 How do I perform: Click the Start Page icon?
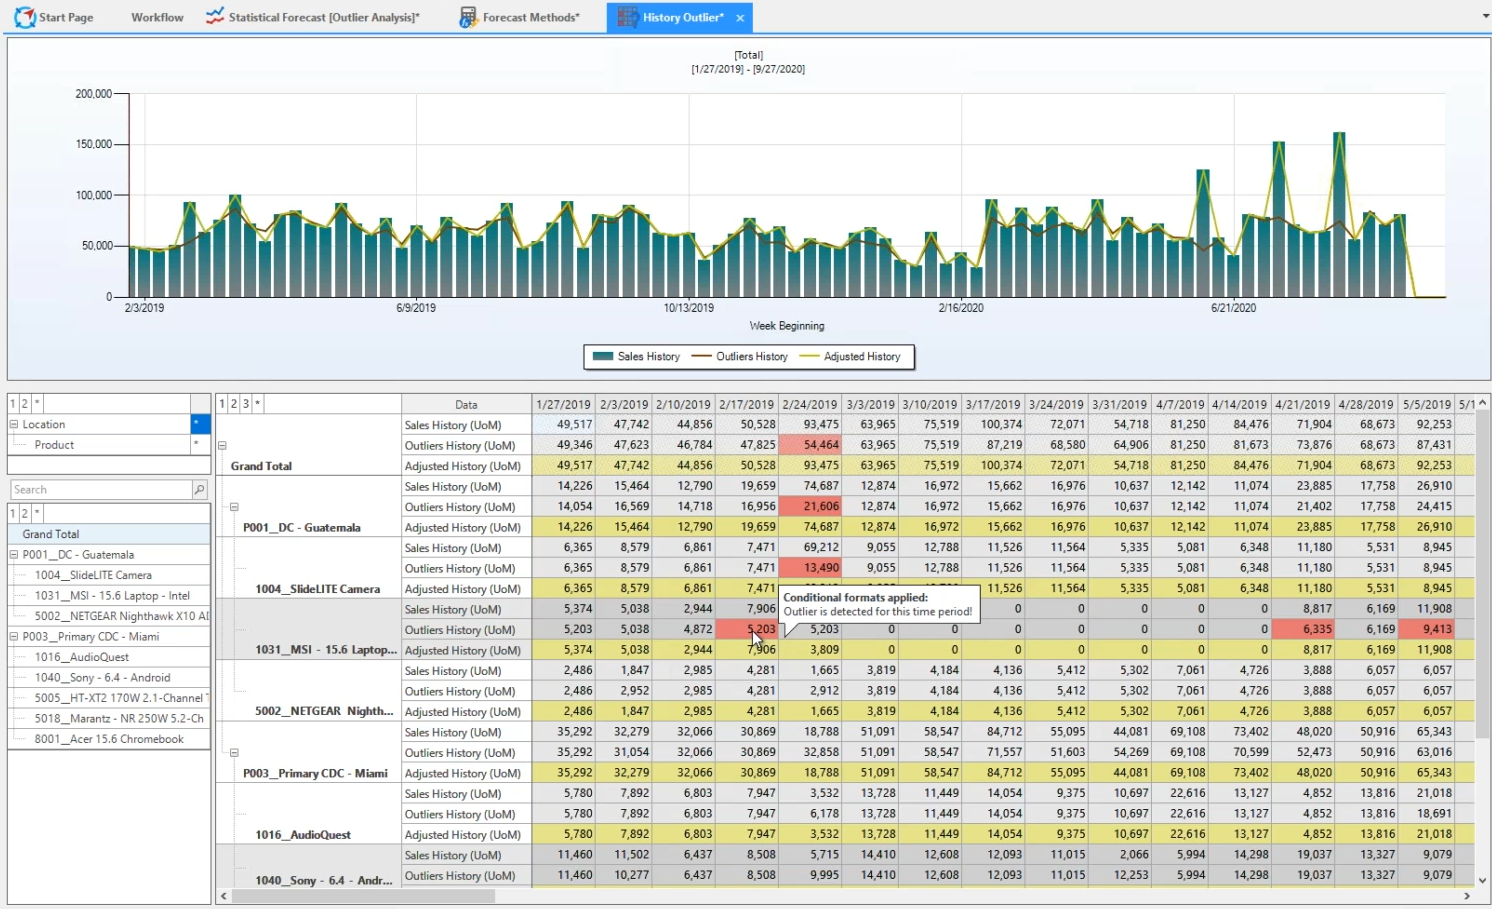click(x=24, y=17)
